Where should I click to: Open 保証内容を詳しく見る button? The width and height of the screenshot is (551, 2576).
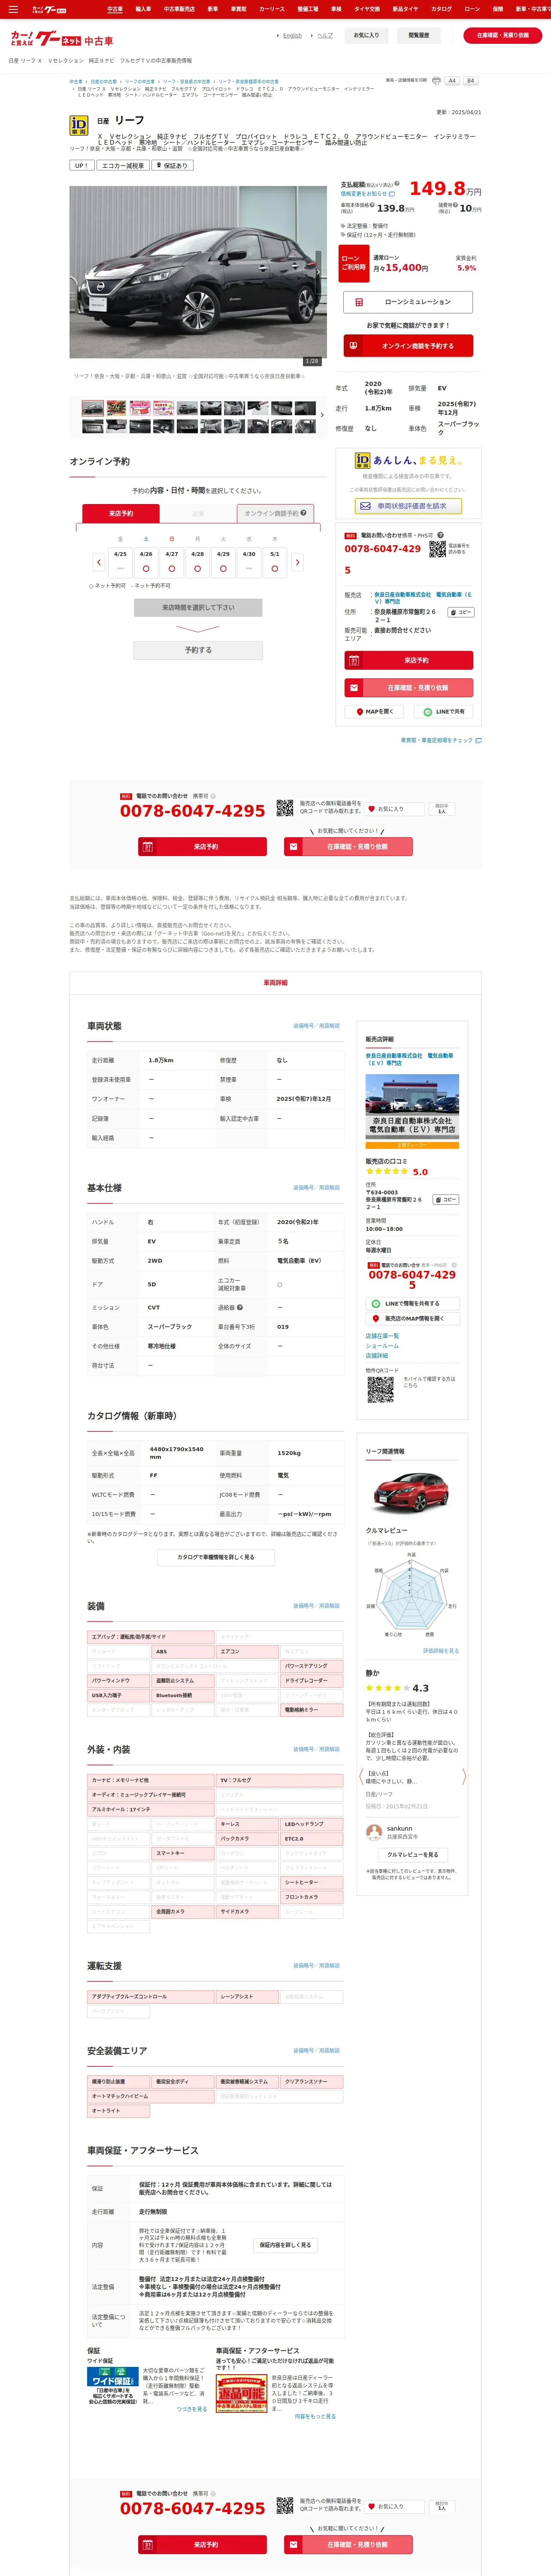click(285, 2245)
